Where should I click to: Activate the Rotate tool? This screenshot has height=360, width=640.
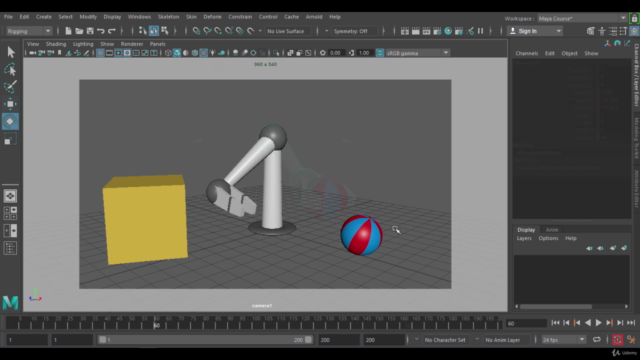pyautogui.click(x=10, y=121)
